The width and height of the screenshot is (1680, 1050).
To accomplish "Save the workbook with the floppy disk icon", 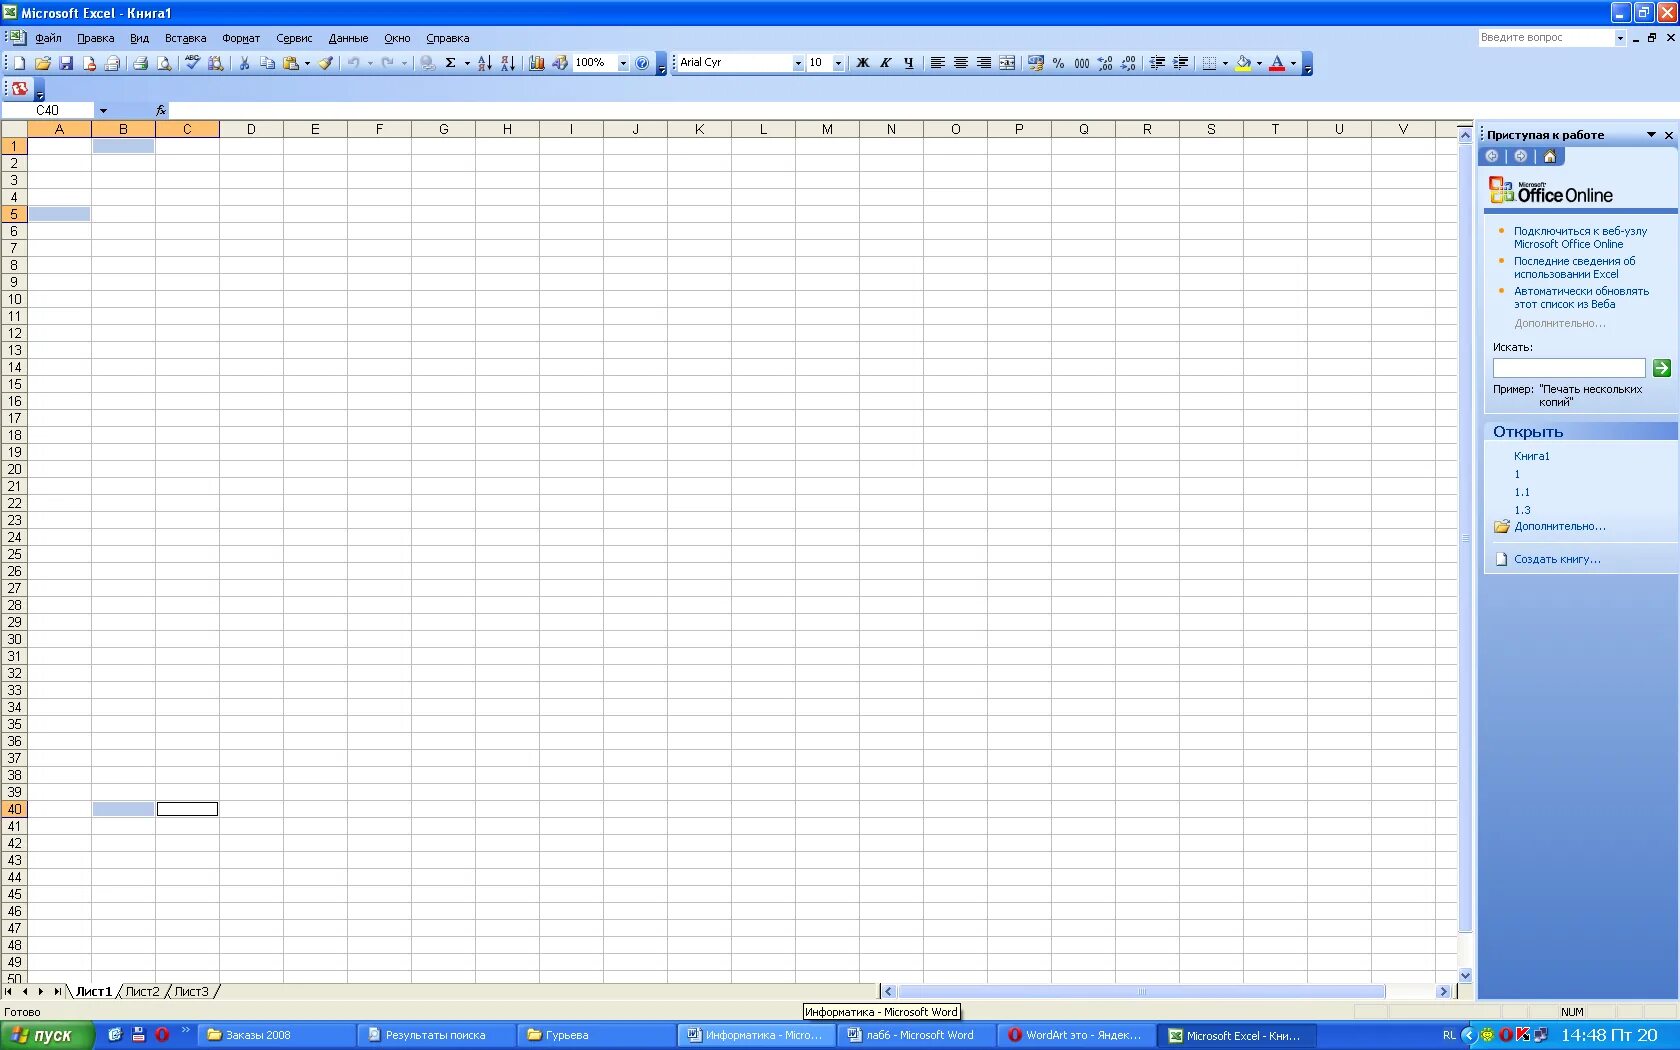I will tap(66, 63).
